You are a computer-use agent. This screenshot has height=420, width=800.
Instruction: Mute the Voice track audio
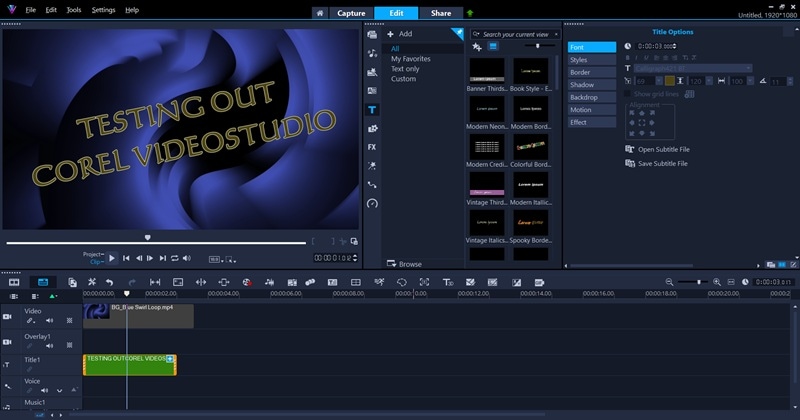click(x=44, y=390)
